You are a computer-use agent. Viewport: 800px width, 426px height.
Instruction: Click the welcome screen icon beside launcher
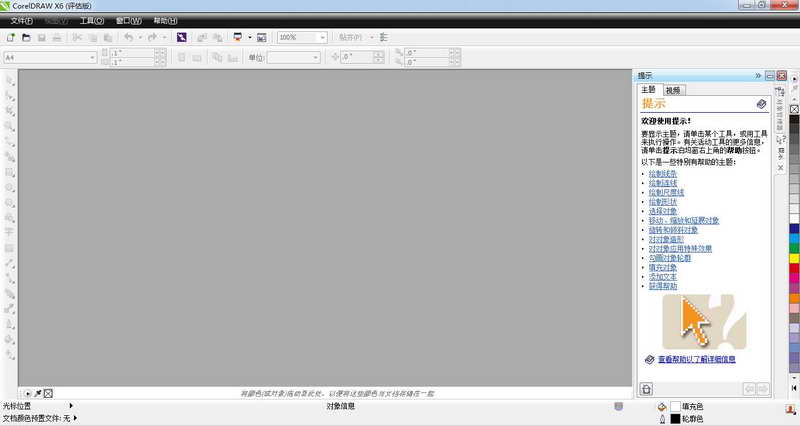262,37
